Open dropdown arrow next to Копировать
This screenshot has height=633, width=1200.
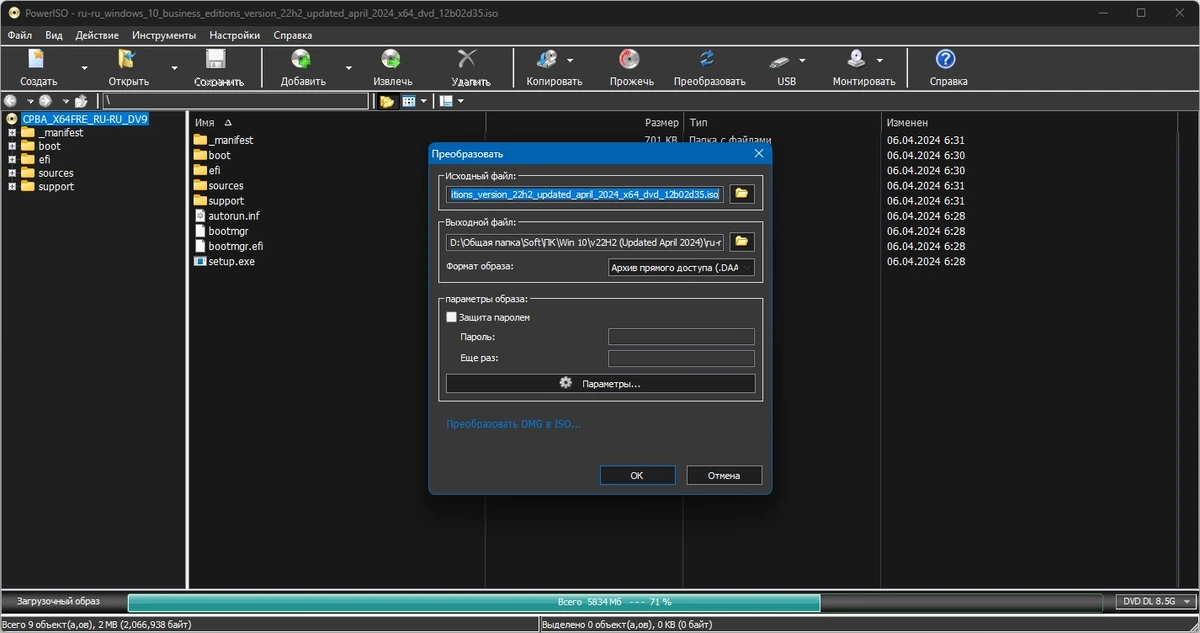pyautogui.click(x=570, y=60)
